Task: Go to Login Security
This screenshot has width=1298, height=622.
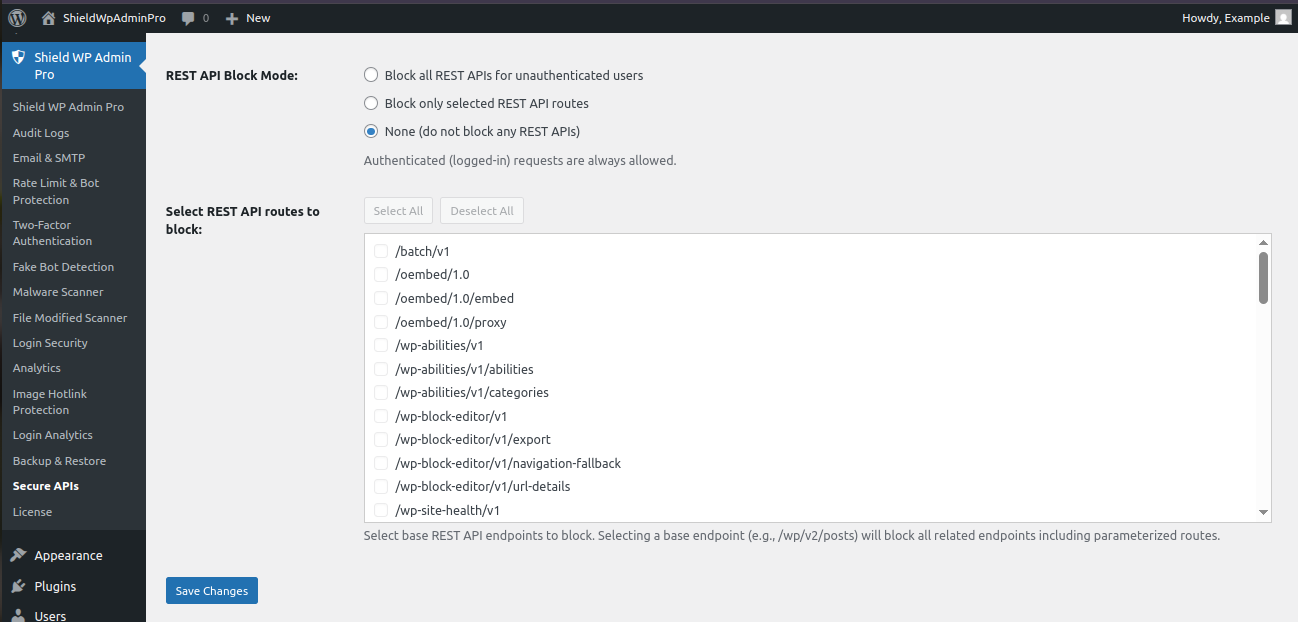Action: (x=50, y=343)
